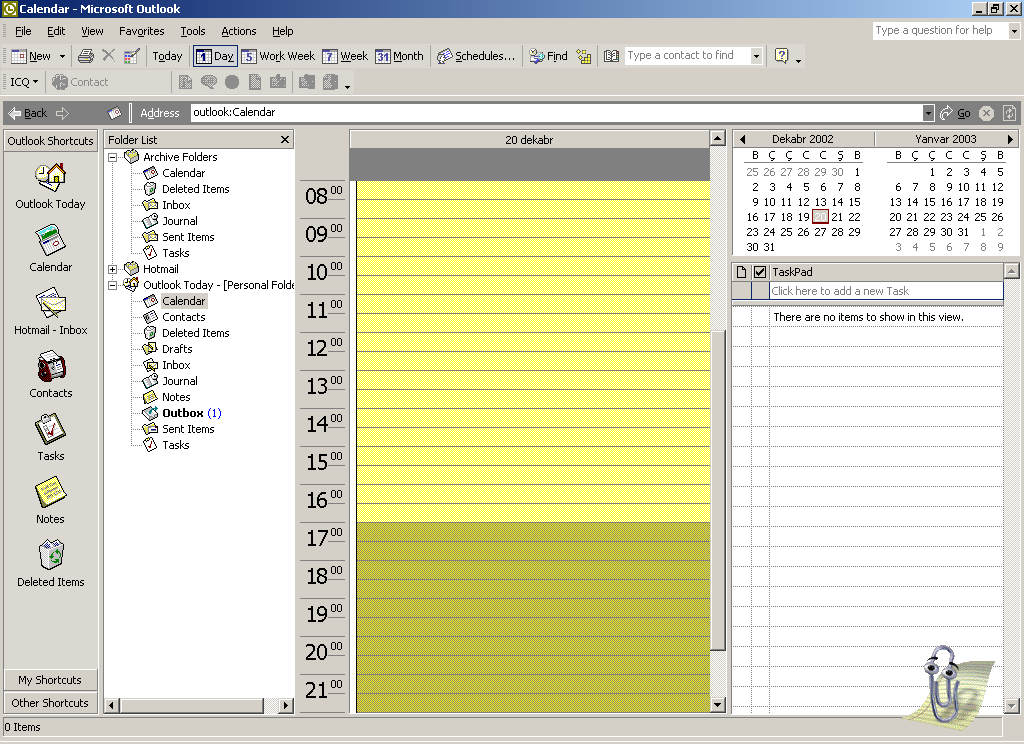Go to next month arrow in date navigator

(1010, 139)
